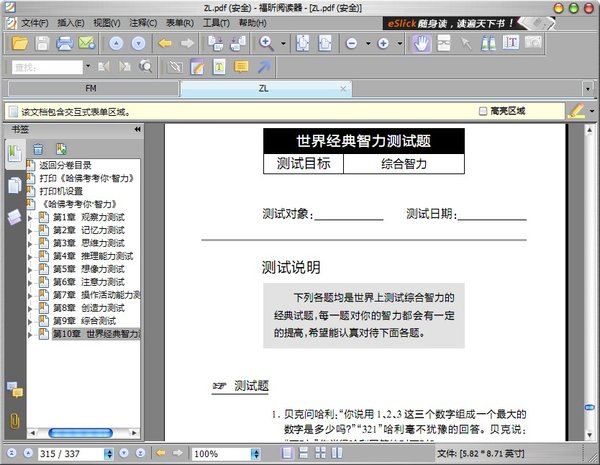Screen dimensions: 600x465
Task: Add a yellow note comment
Action: 241,67
